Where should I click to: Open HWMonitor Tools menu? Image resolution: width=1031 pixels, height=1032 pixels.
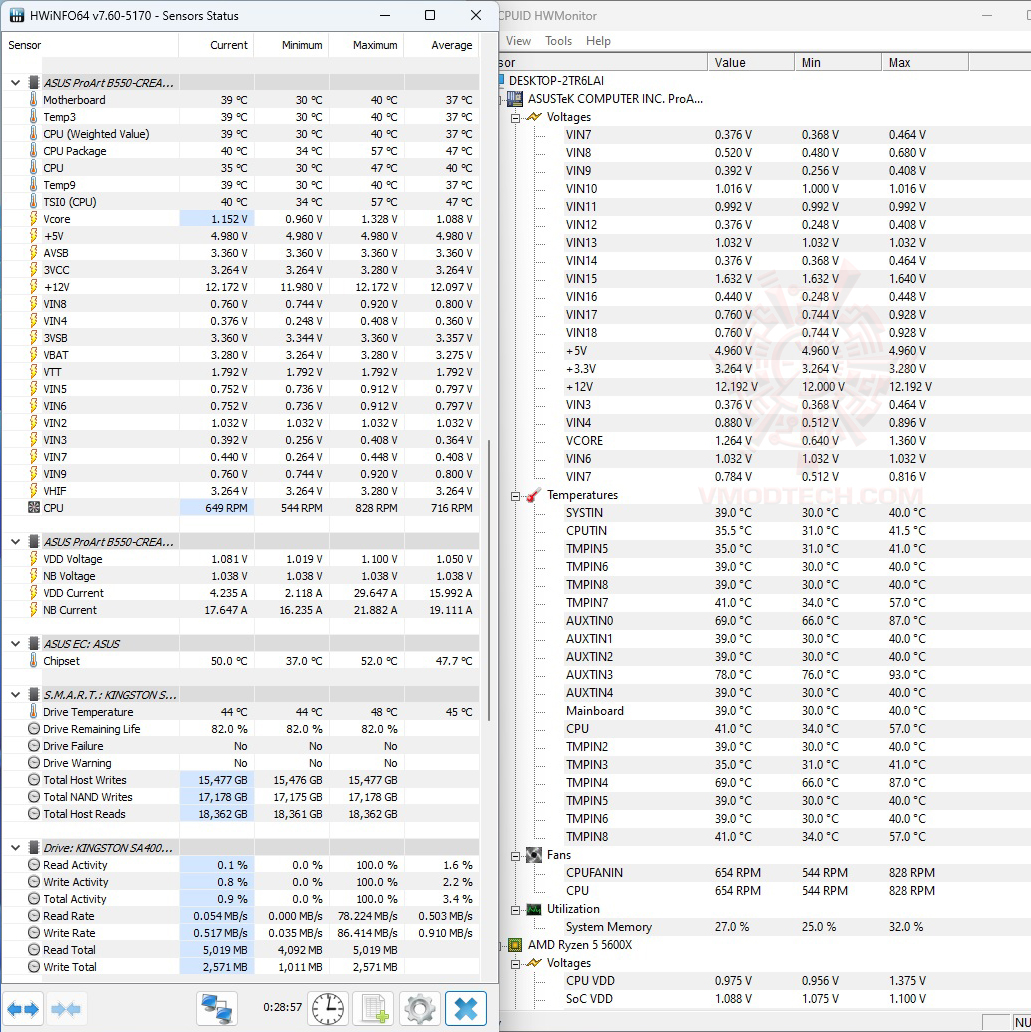(x=558, y=41)
